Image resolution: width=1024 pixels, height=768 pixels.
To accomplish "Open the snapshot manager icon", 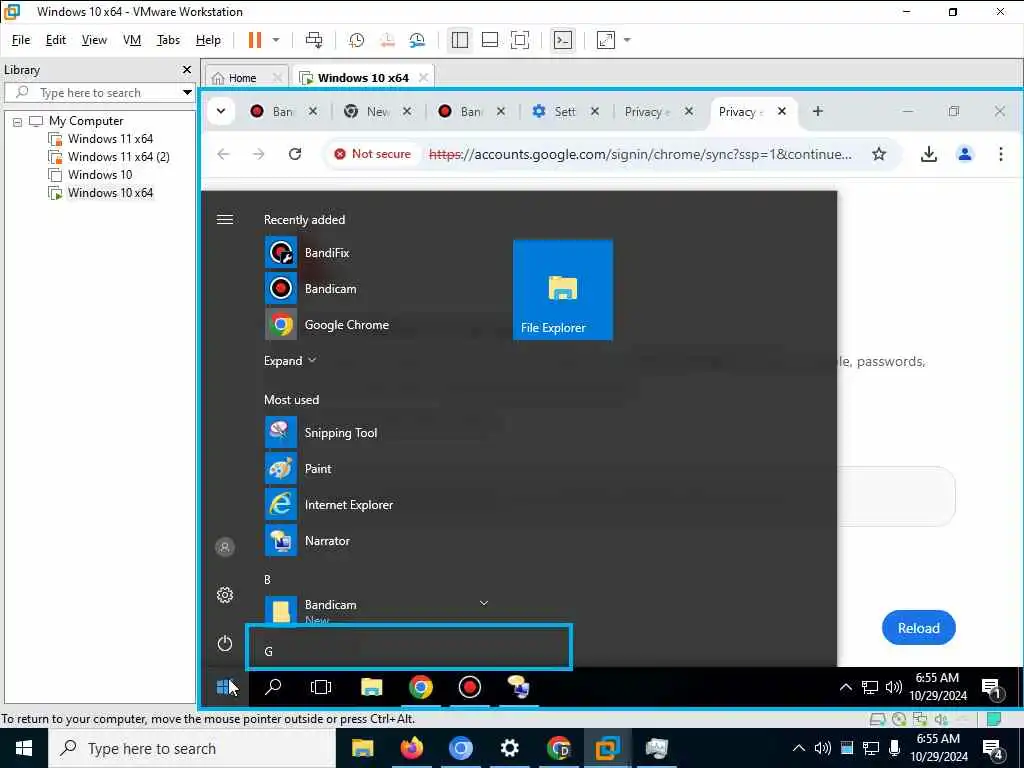I will tap(417, 40).
